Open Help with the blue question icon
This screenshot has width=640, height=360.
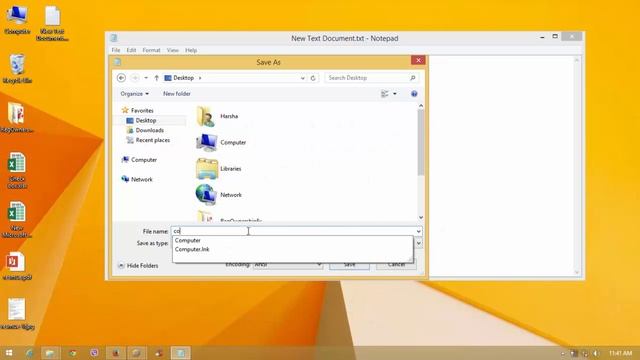tap(414, 94)
